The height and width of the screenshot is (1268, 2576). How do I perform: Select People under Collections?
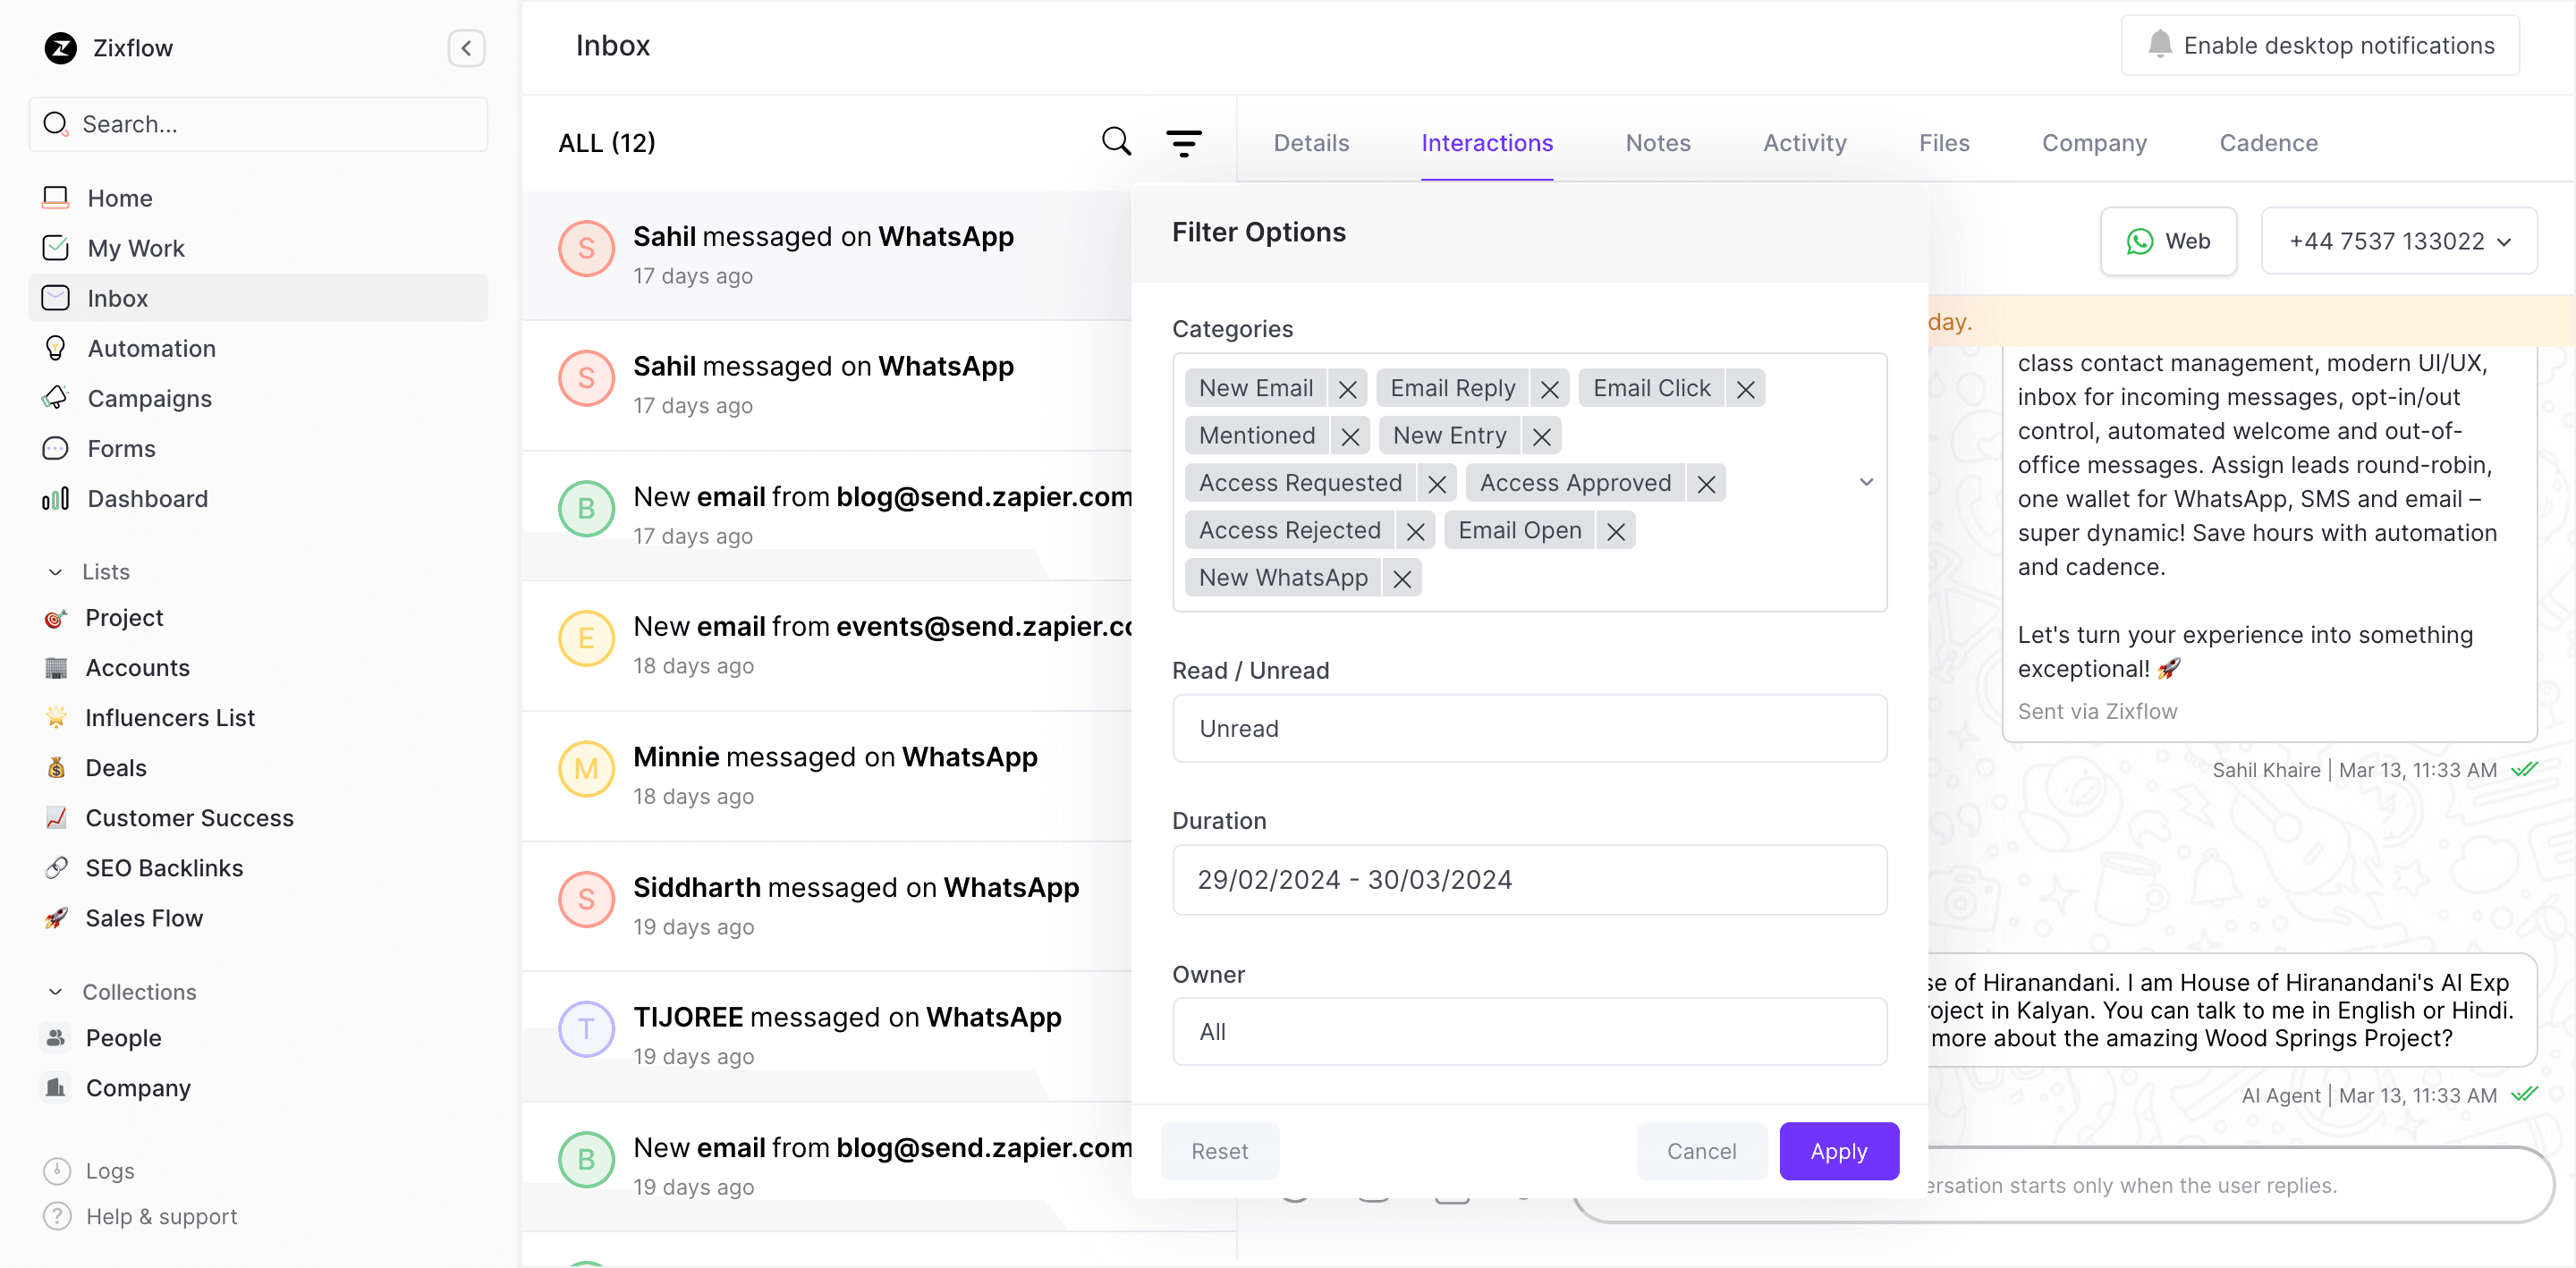pyautogui.click(x=123, y=1038)
